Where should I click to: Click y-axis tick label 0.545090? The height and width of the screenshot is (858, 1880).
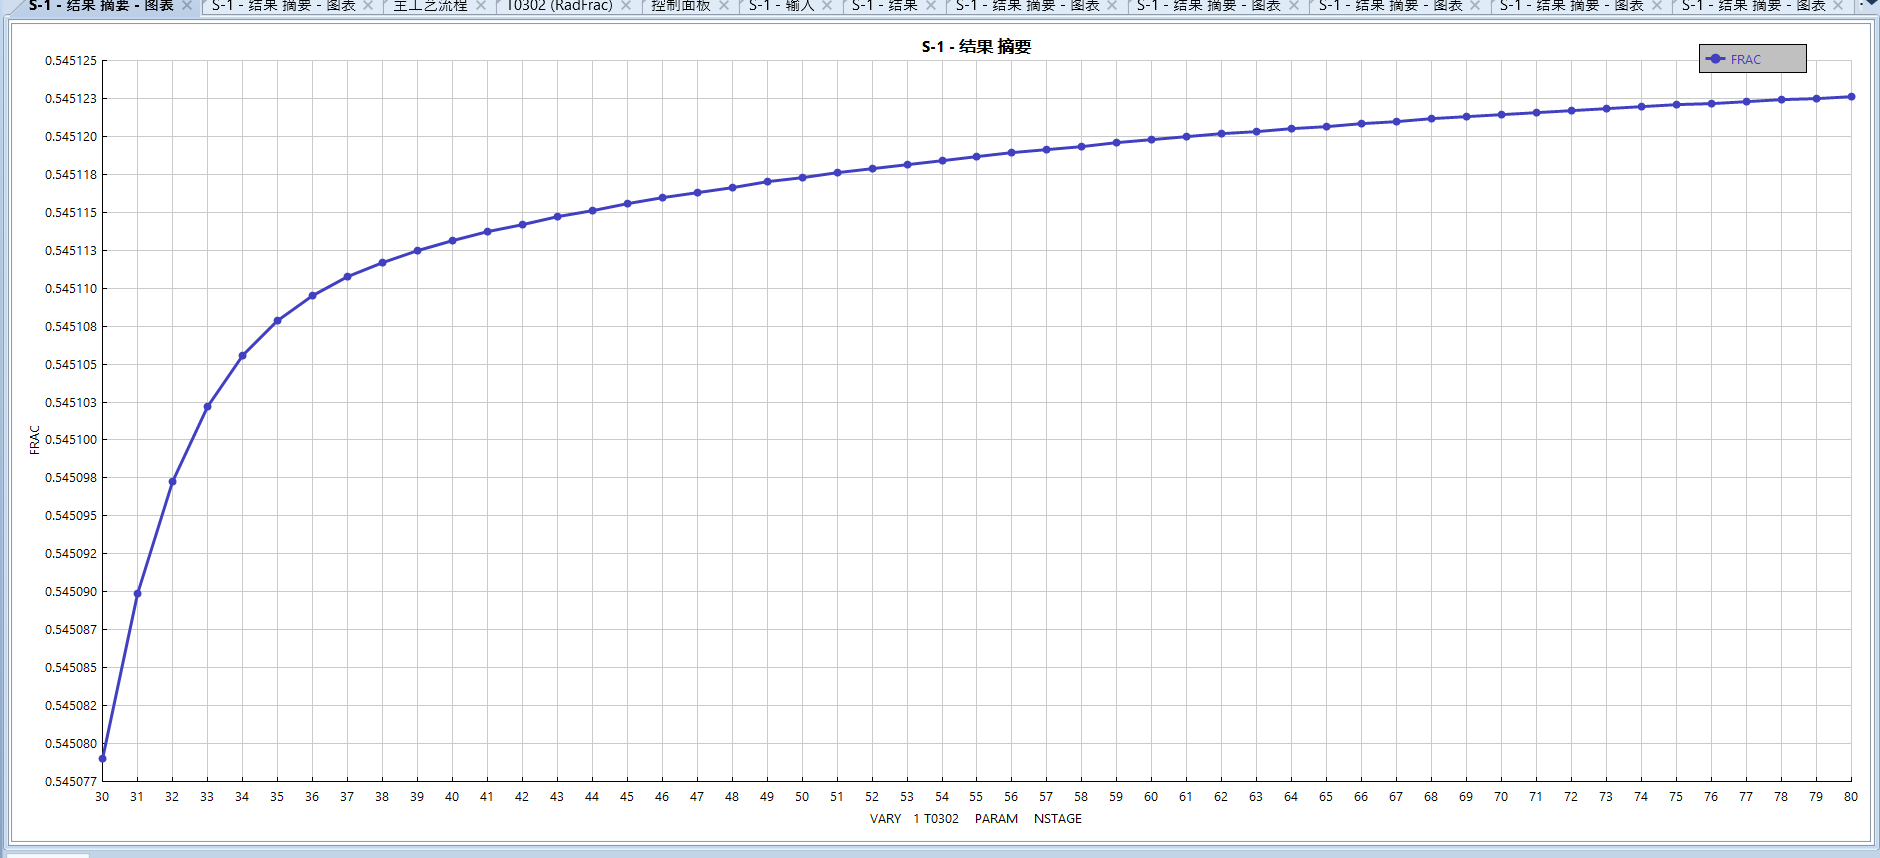[x=71, y=592]
